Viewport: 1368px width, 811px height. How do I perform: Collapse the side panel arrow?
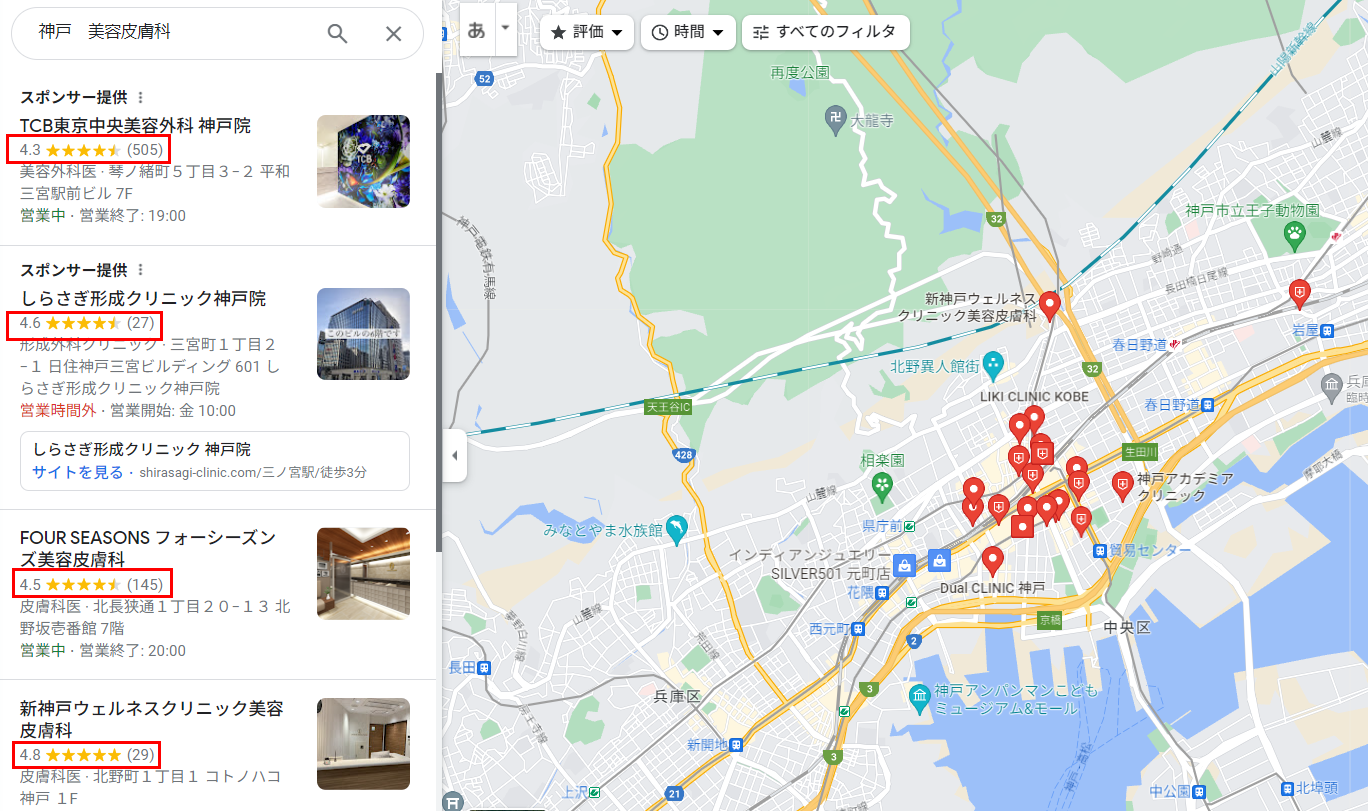tap(455, 456)
